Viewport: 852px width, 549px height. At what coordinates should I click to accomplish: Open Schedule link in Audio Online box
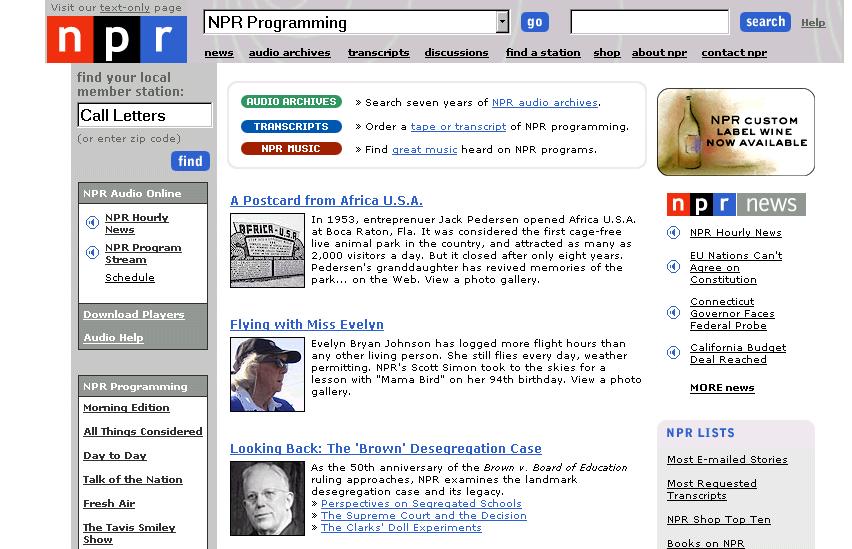[x=130, y=278]
